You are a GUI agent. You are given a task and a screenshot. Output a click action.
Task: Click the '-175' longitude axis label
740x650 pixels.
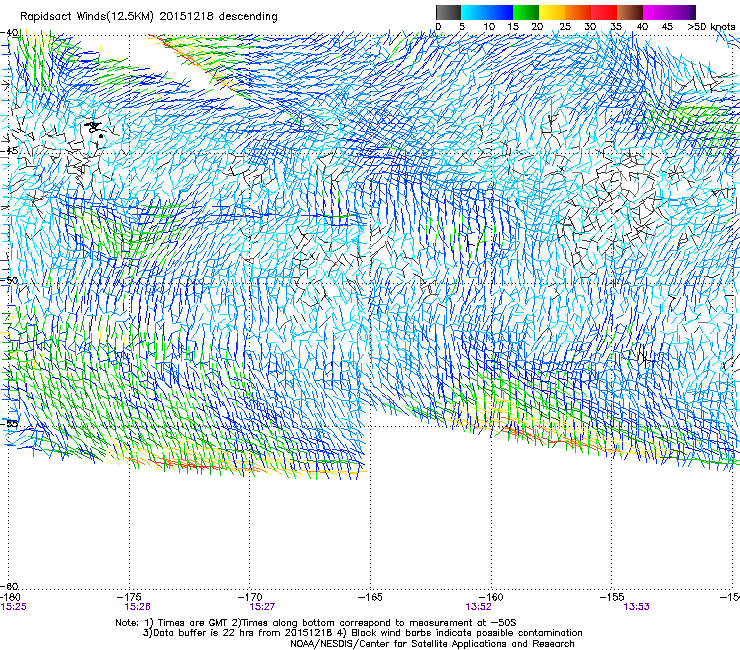130,598
